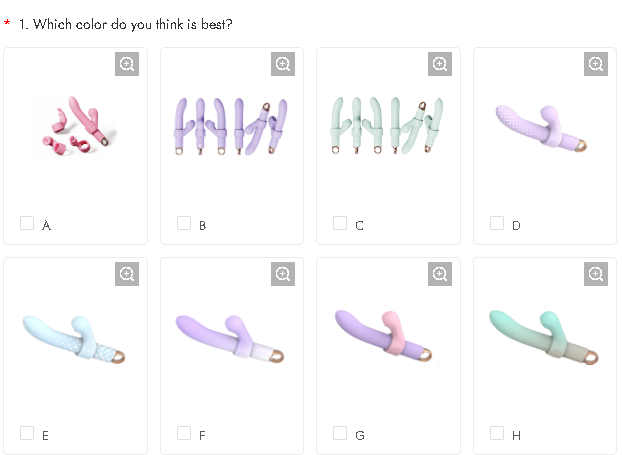Tick option C checkbox
Image resolution: width=622 pixels, height=455 pixels.
click(x=340, y=223)
